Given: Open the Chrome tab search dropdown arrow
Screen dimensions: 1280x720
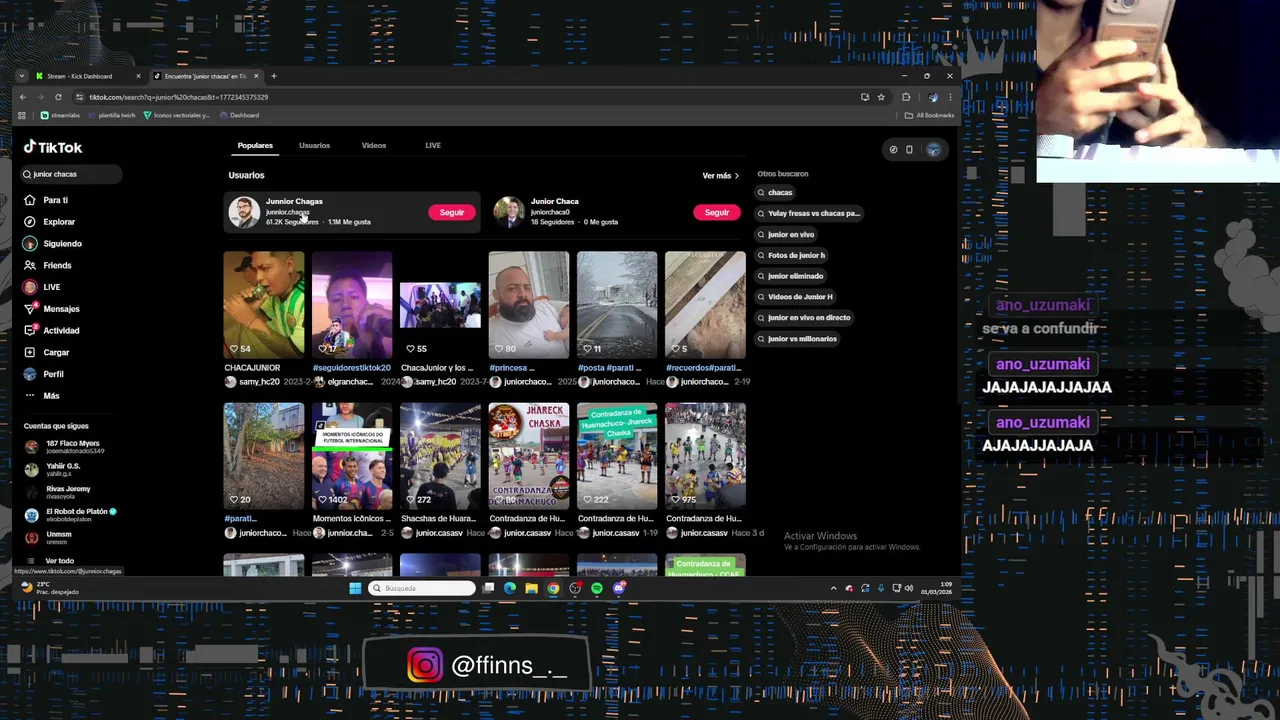Looking at the screenshot, I should [x=21, y=76].
